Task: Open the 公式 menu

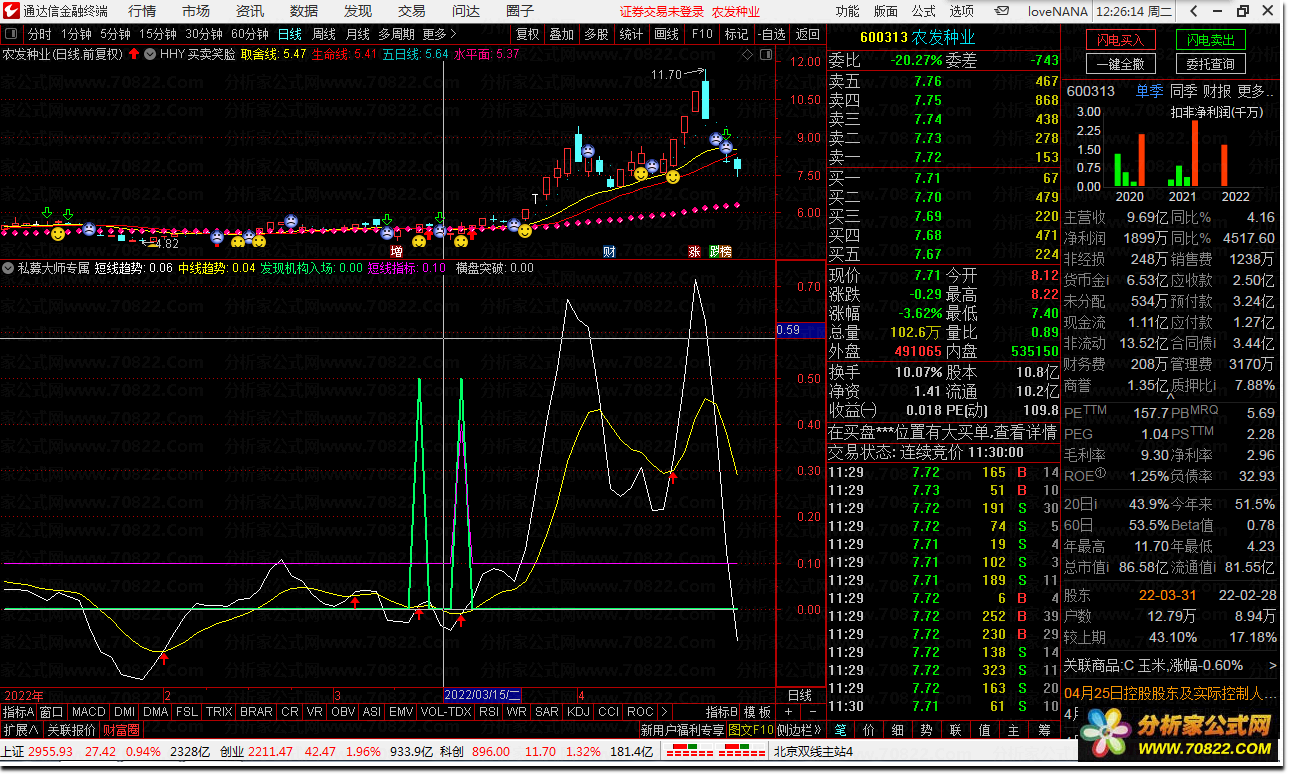Action: point(923,11)
